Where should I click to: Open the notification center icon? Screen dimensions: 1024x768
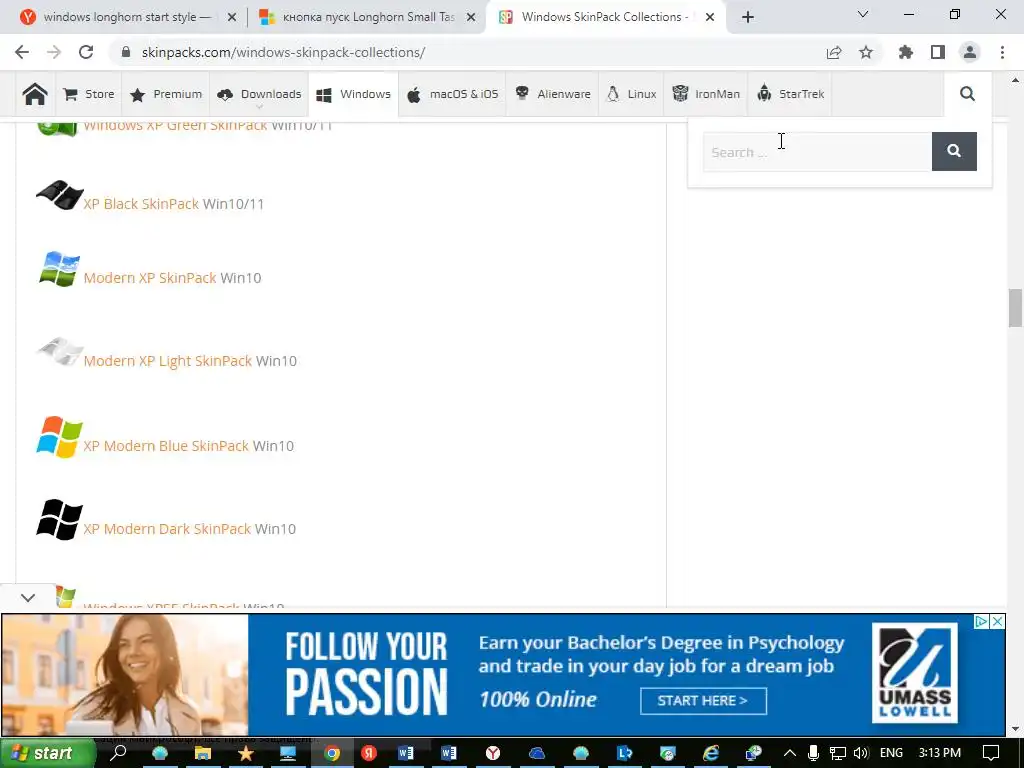click(991, 753)
